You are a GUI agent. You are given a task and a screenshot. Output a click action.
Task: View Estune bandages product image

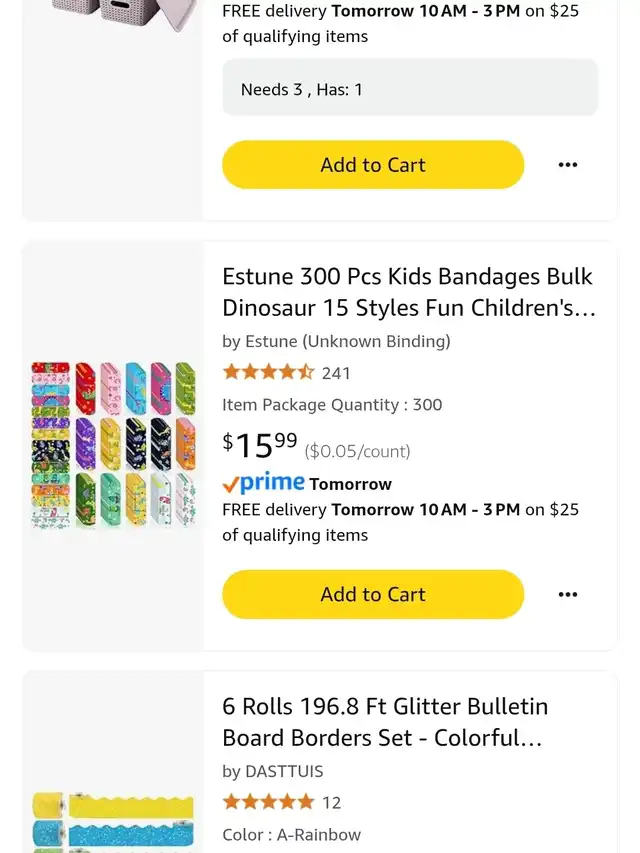(x=113, y=445)
